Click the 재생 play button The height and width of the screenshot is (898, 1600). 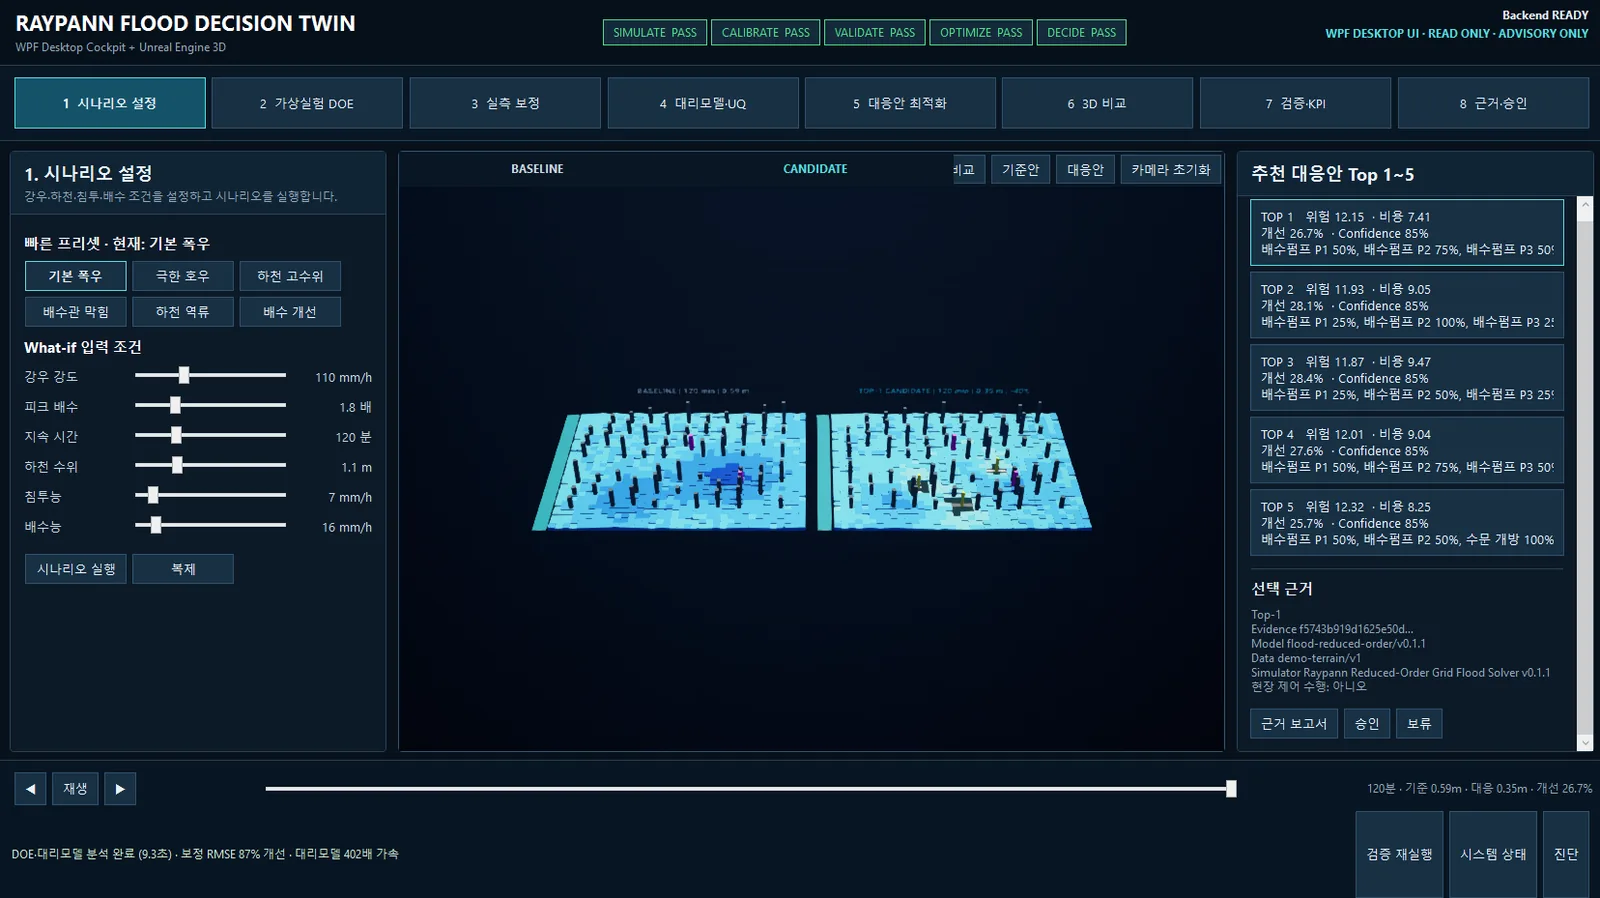(x=75, y=789)
